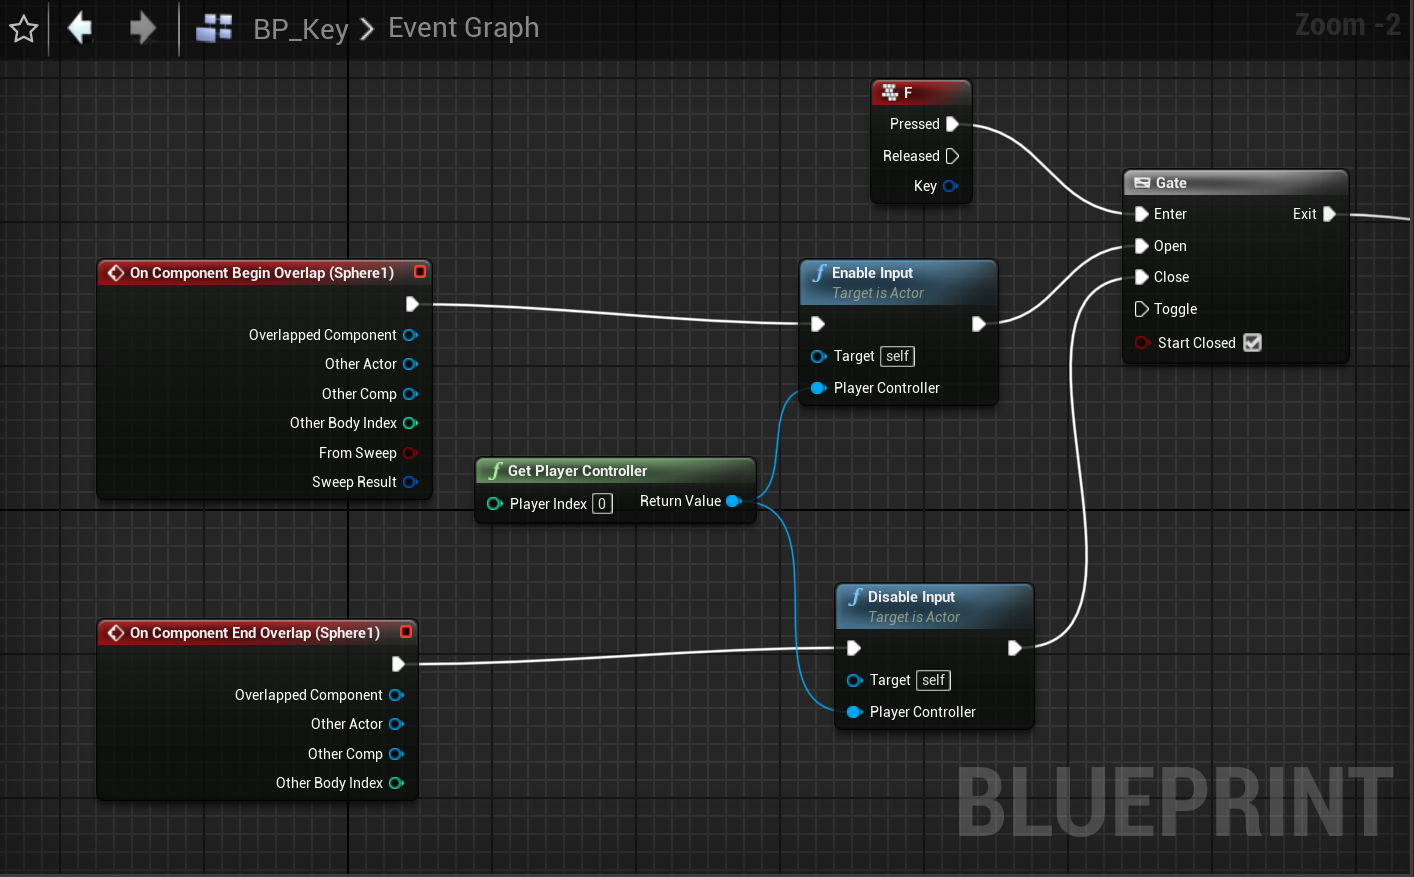Click the F node Released execution pin
This screenshot has width=1414, height=877.
click(x=952, y=156)
